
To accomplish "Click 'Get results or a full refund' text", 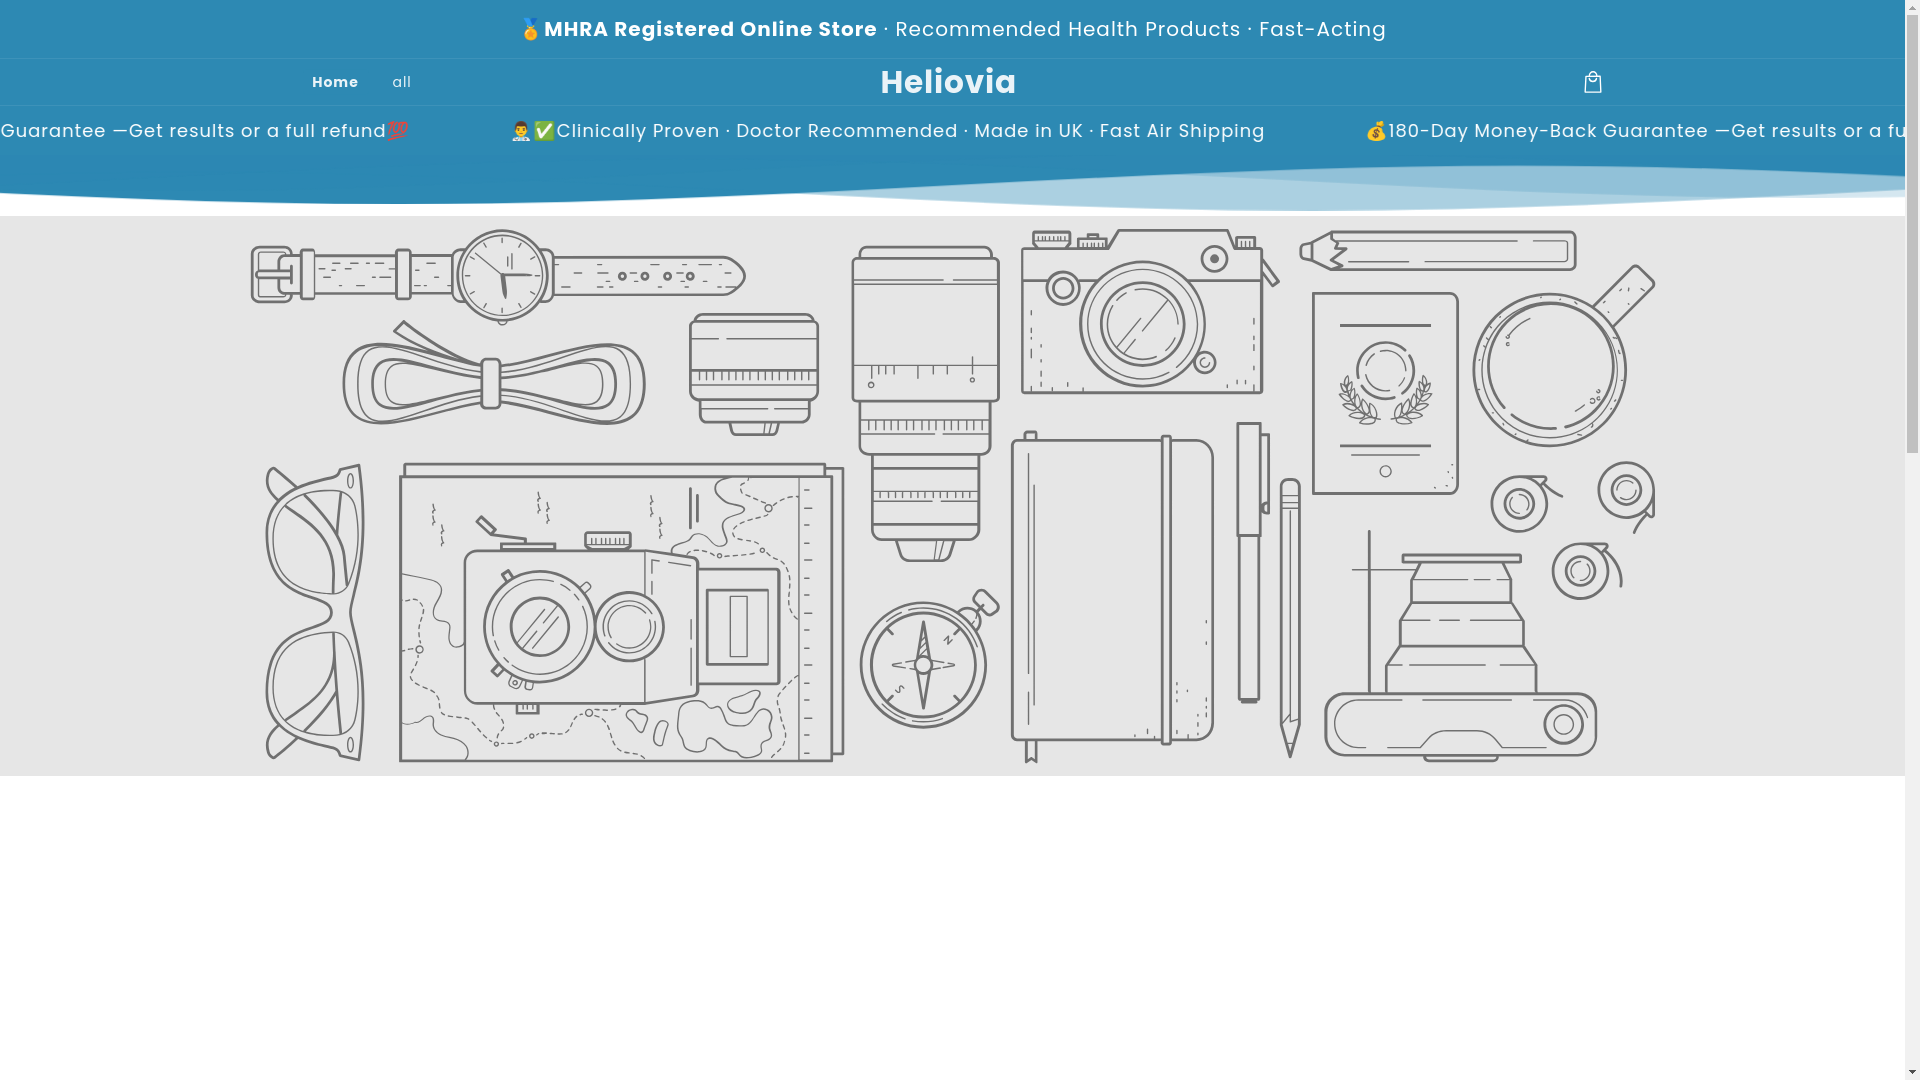I will (x=258, y=131).
